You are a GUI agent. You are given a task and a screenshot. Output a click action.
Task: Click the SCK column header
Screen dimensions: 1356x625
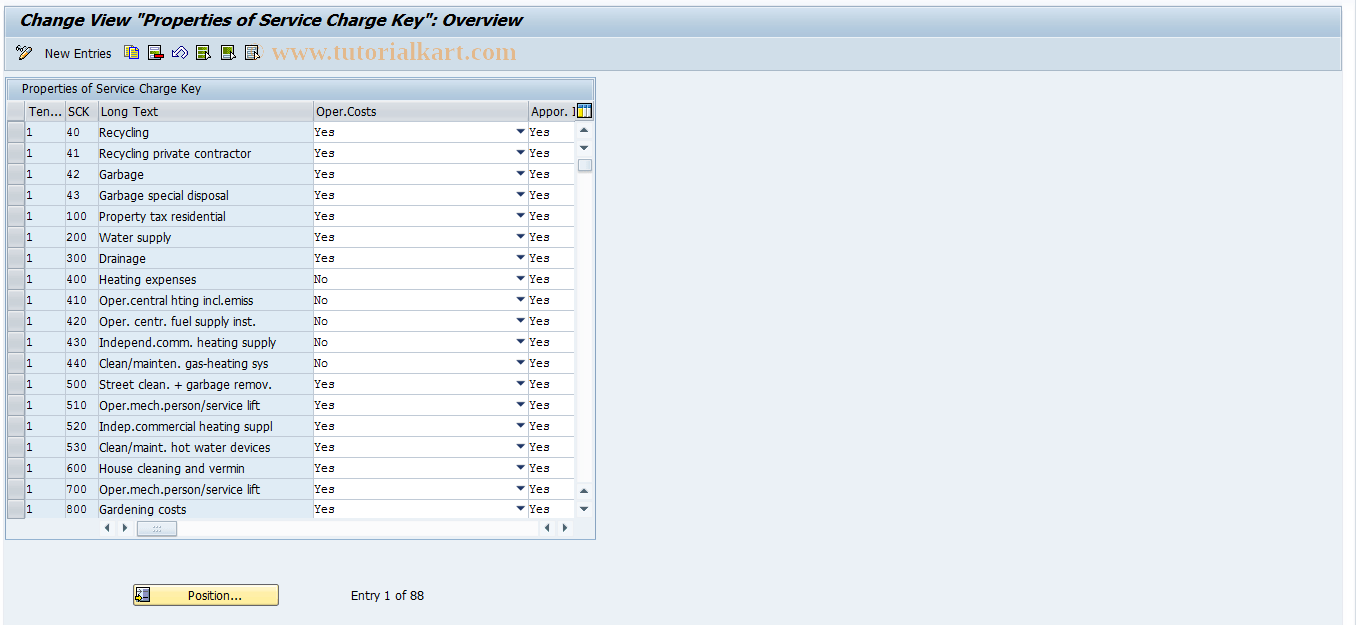[80, 111]
